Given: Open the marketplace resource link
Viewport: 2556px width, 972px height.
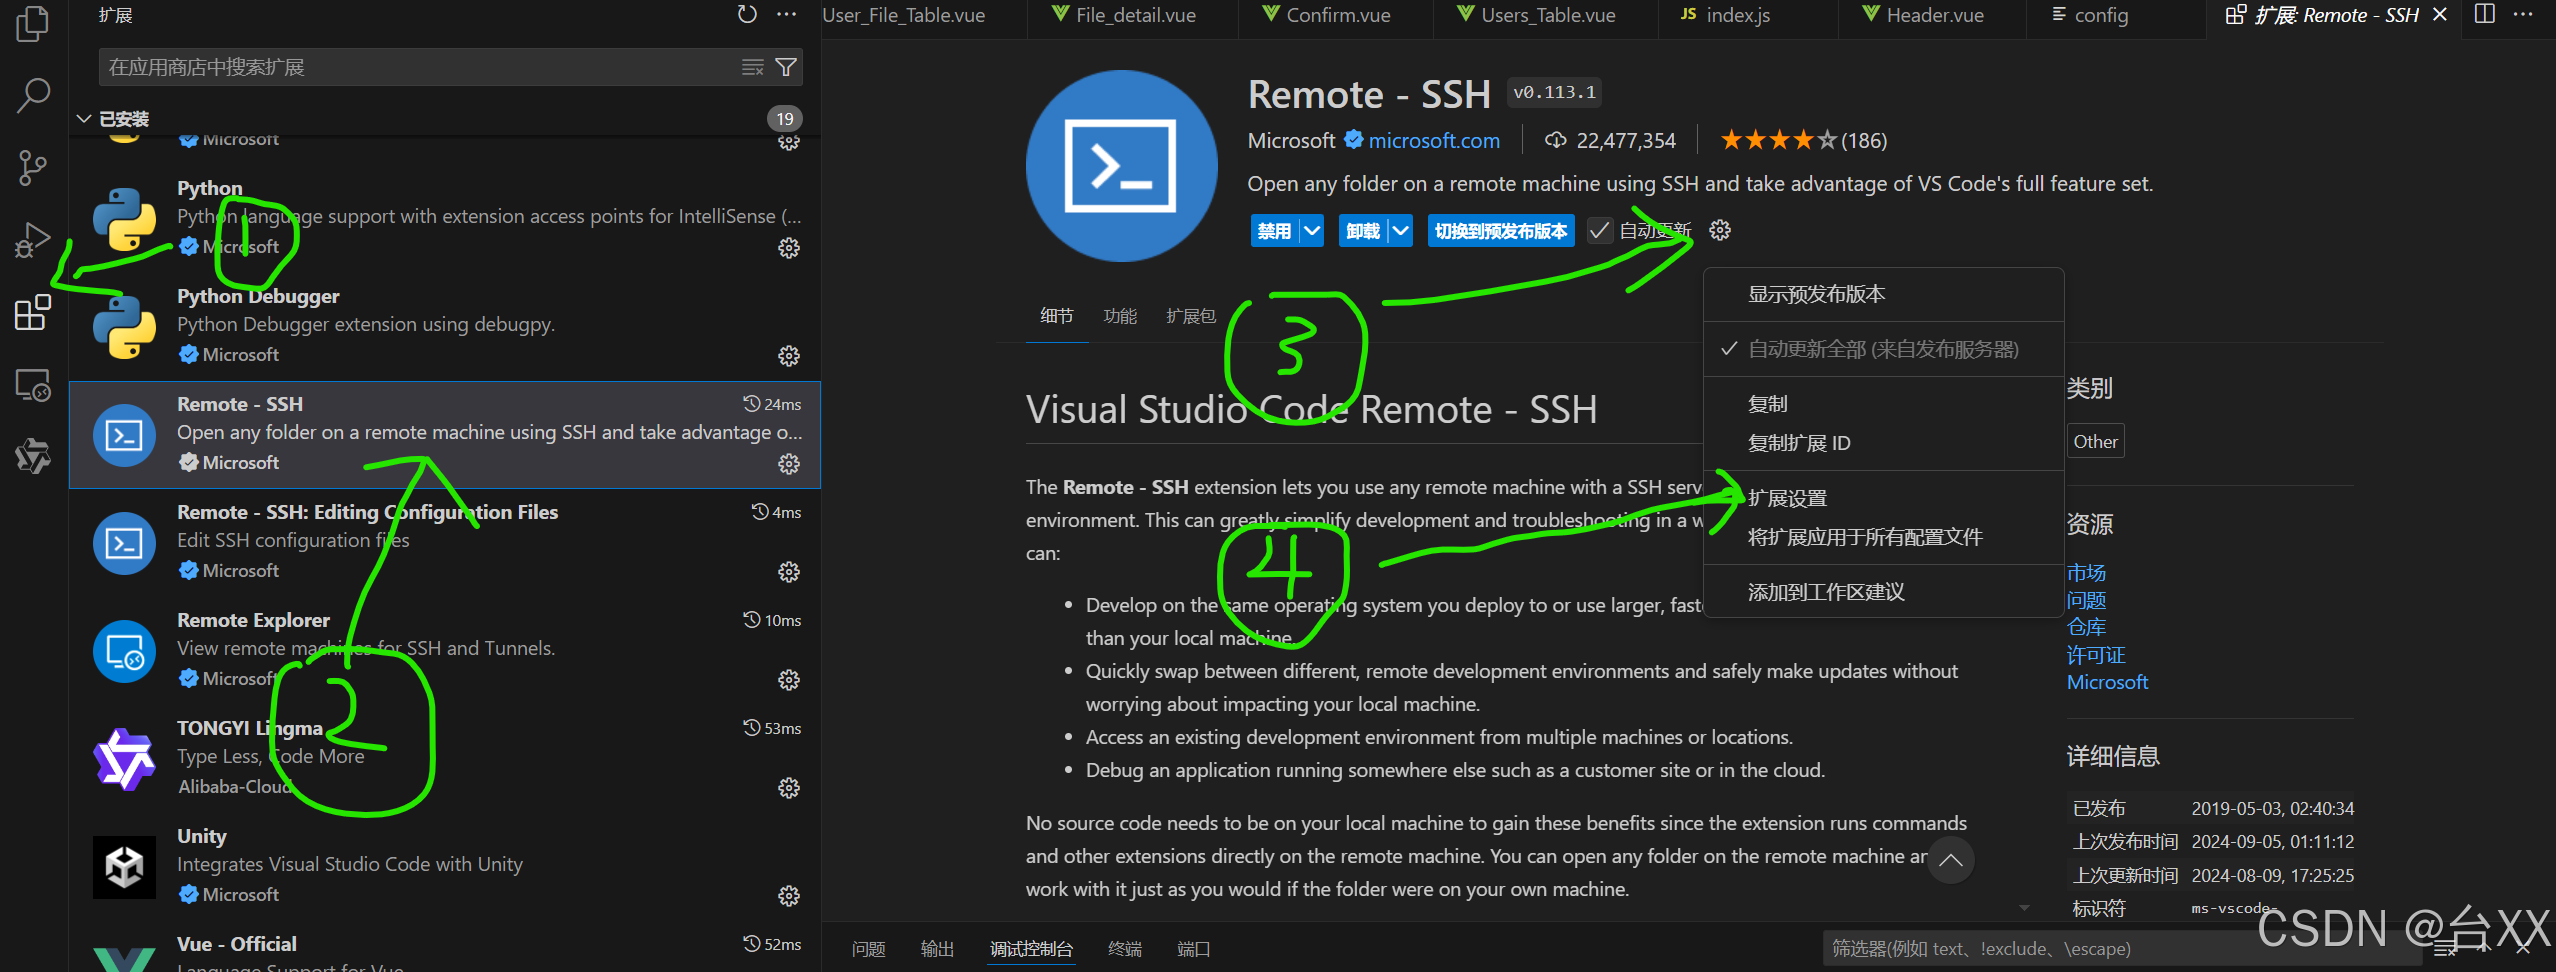Looking at the screenshot, I should point(2086,573).
